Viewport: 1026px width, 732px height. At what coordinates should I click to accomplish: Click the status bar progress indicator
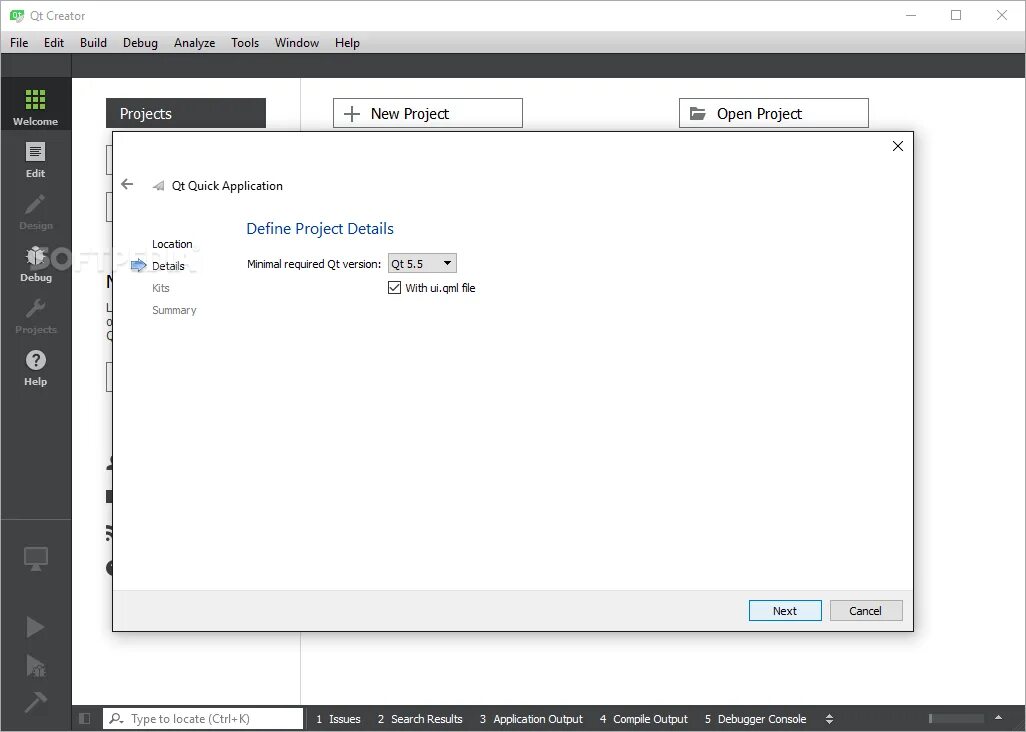pyautogui.click(x=956, y=718)
